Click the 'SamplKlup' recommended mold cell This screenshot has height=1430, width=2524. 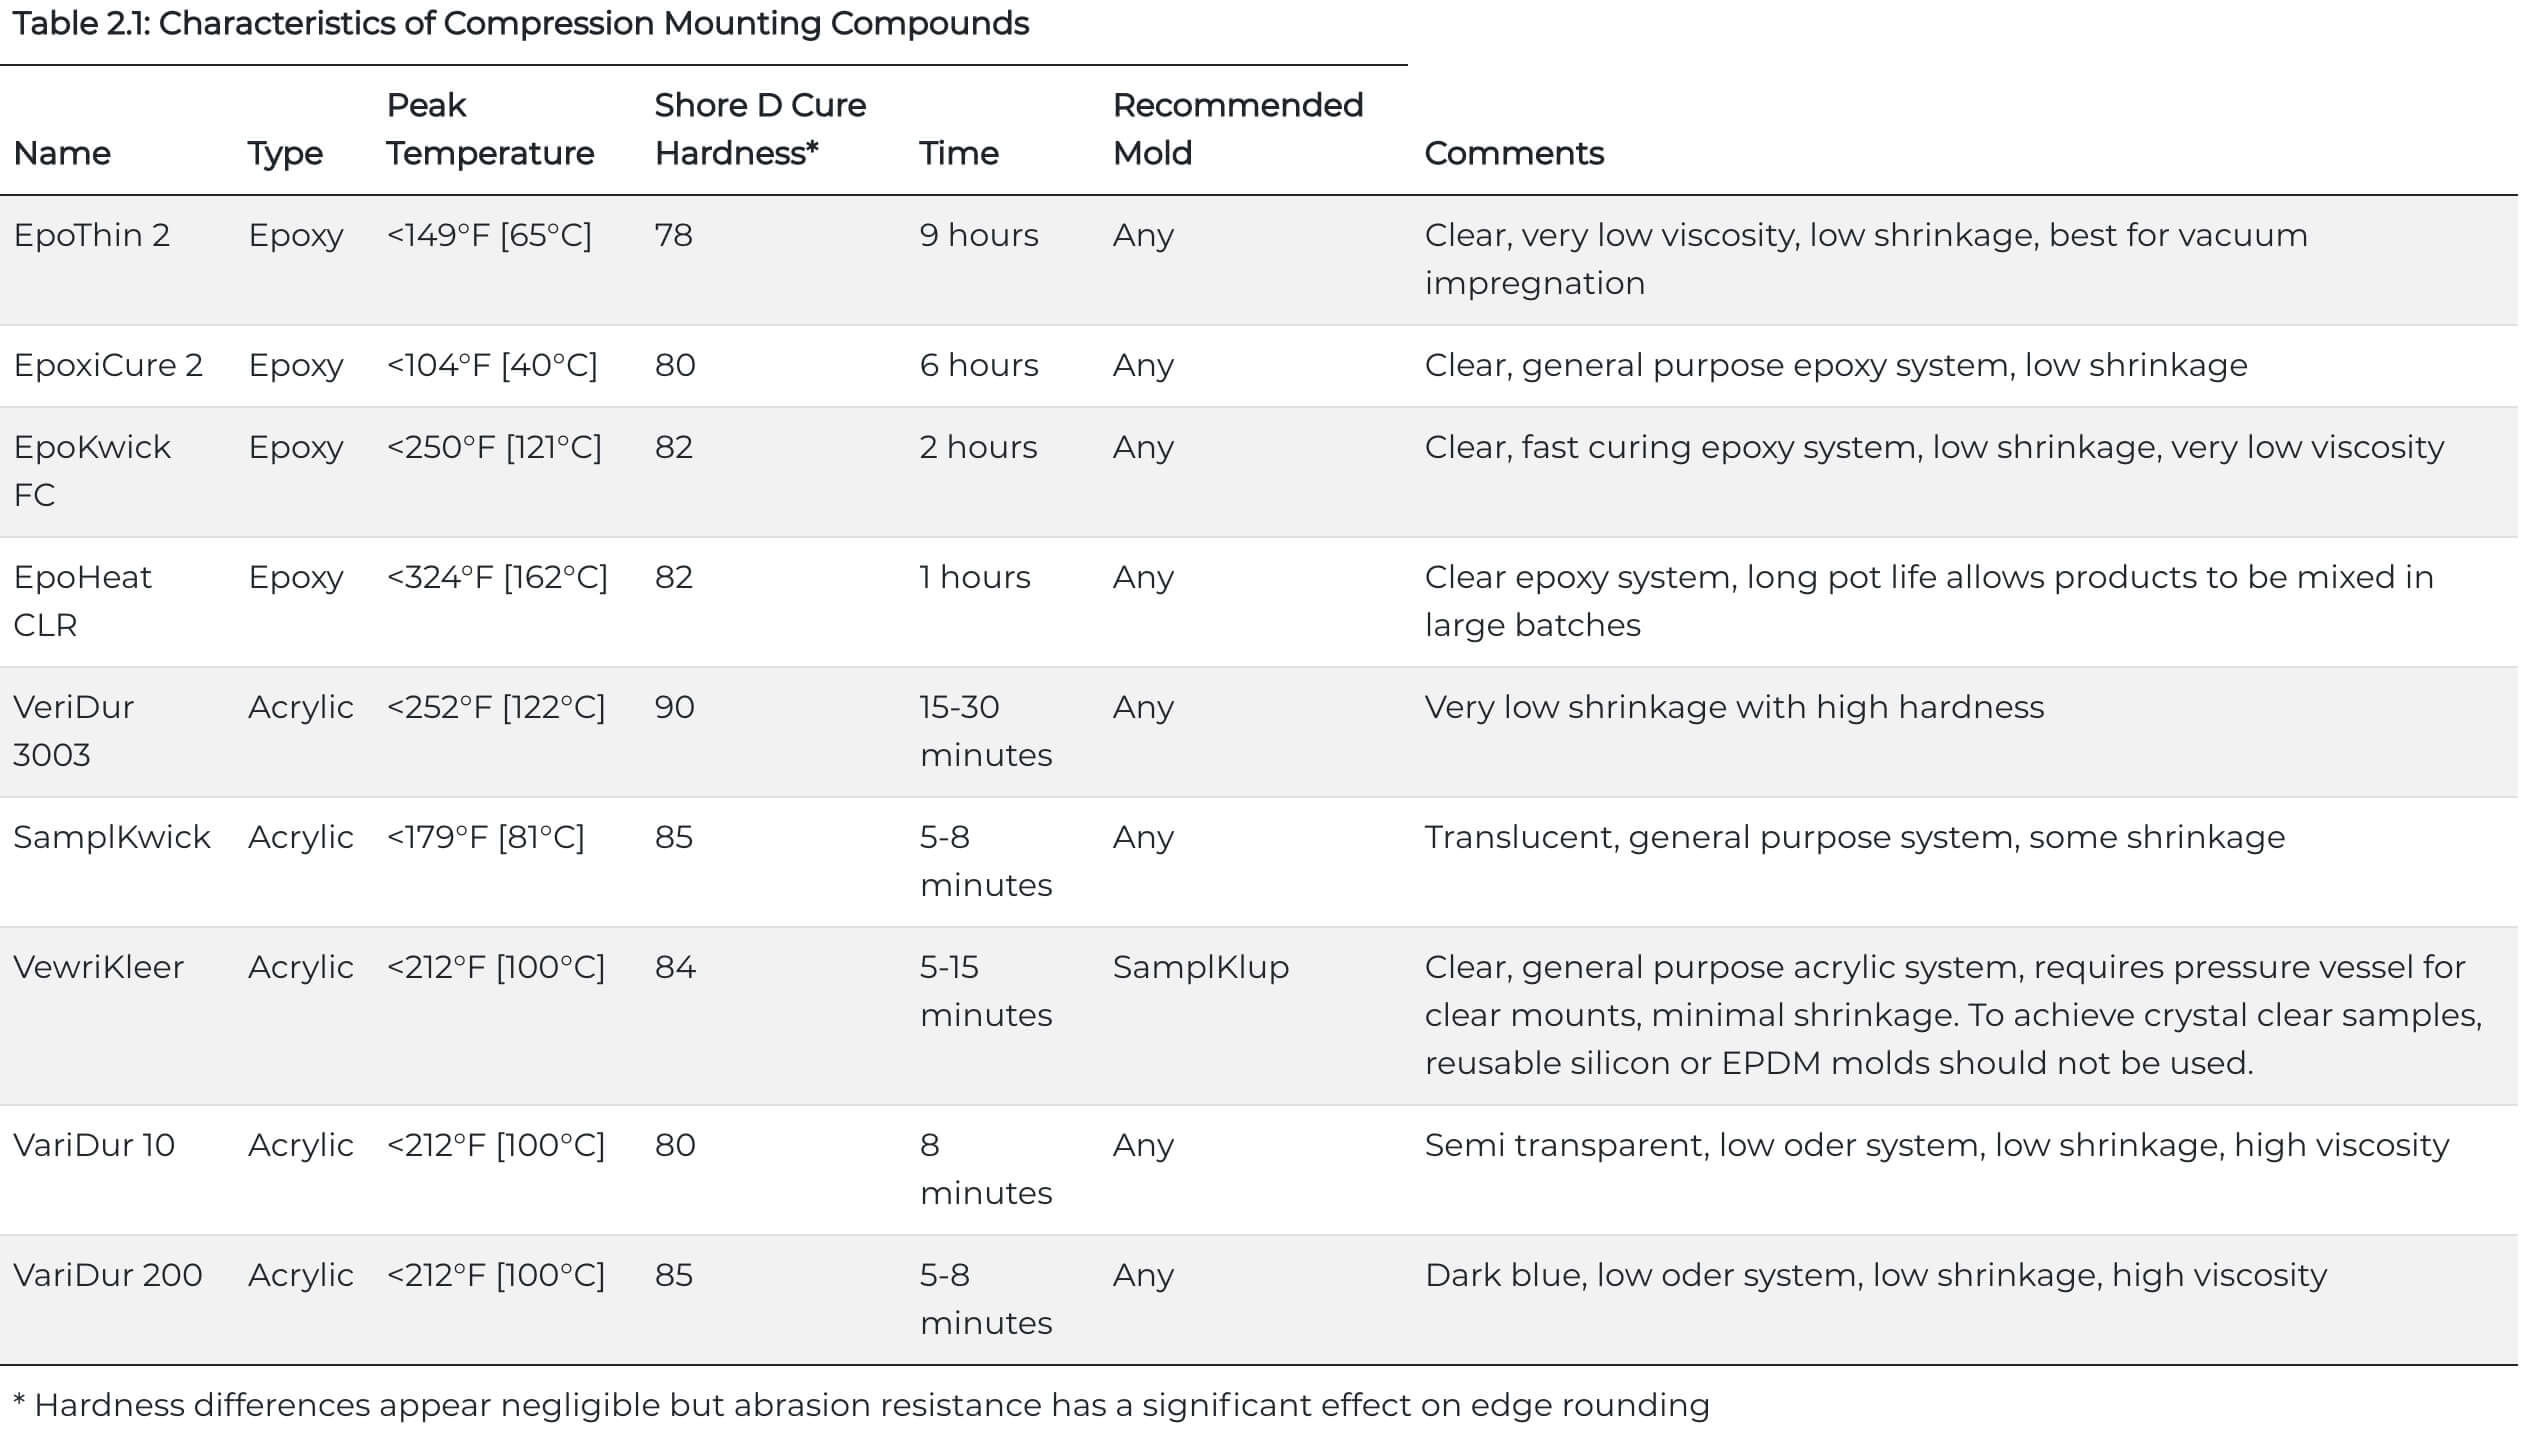(1200, 967)
